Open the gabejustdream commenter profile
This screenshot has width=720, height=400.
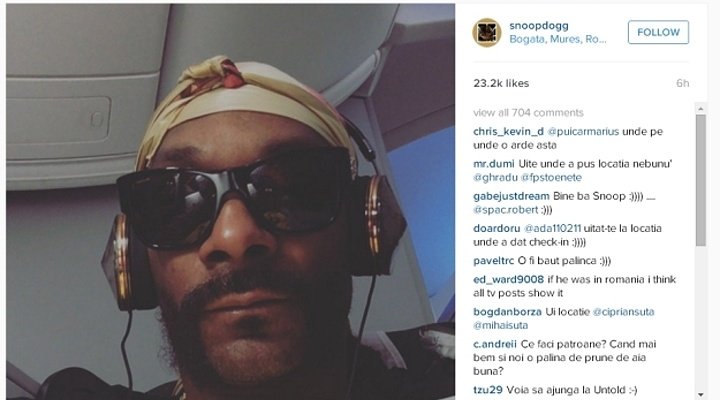coord(511,196)
